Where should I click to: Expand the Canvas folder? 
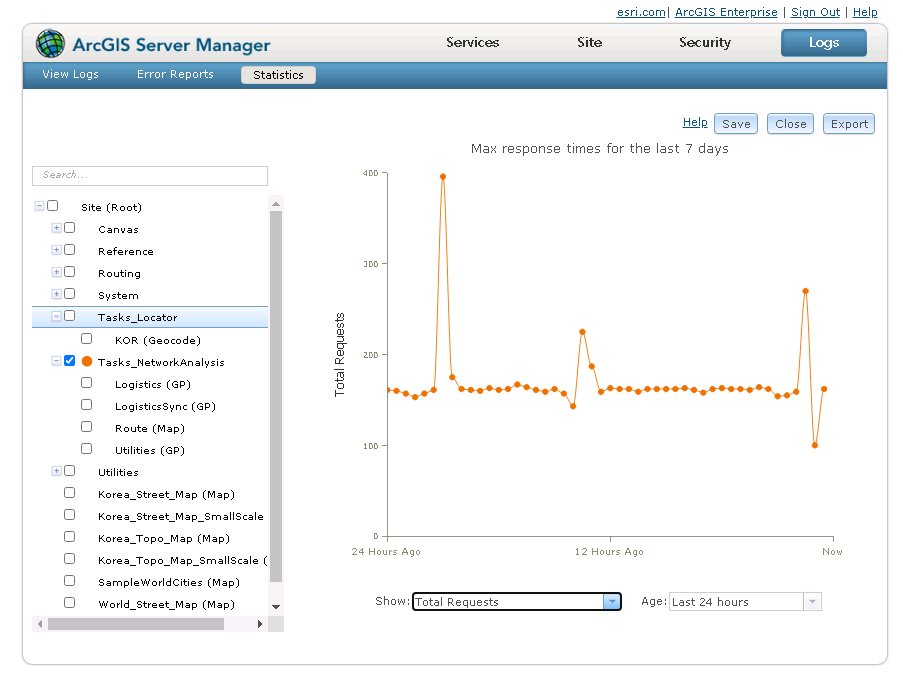[x=56, y=227]
